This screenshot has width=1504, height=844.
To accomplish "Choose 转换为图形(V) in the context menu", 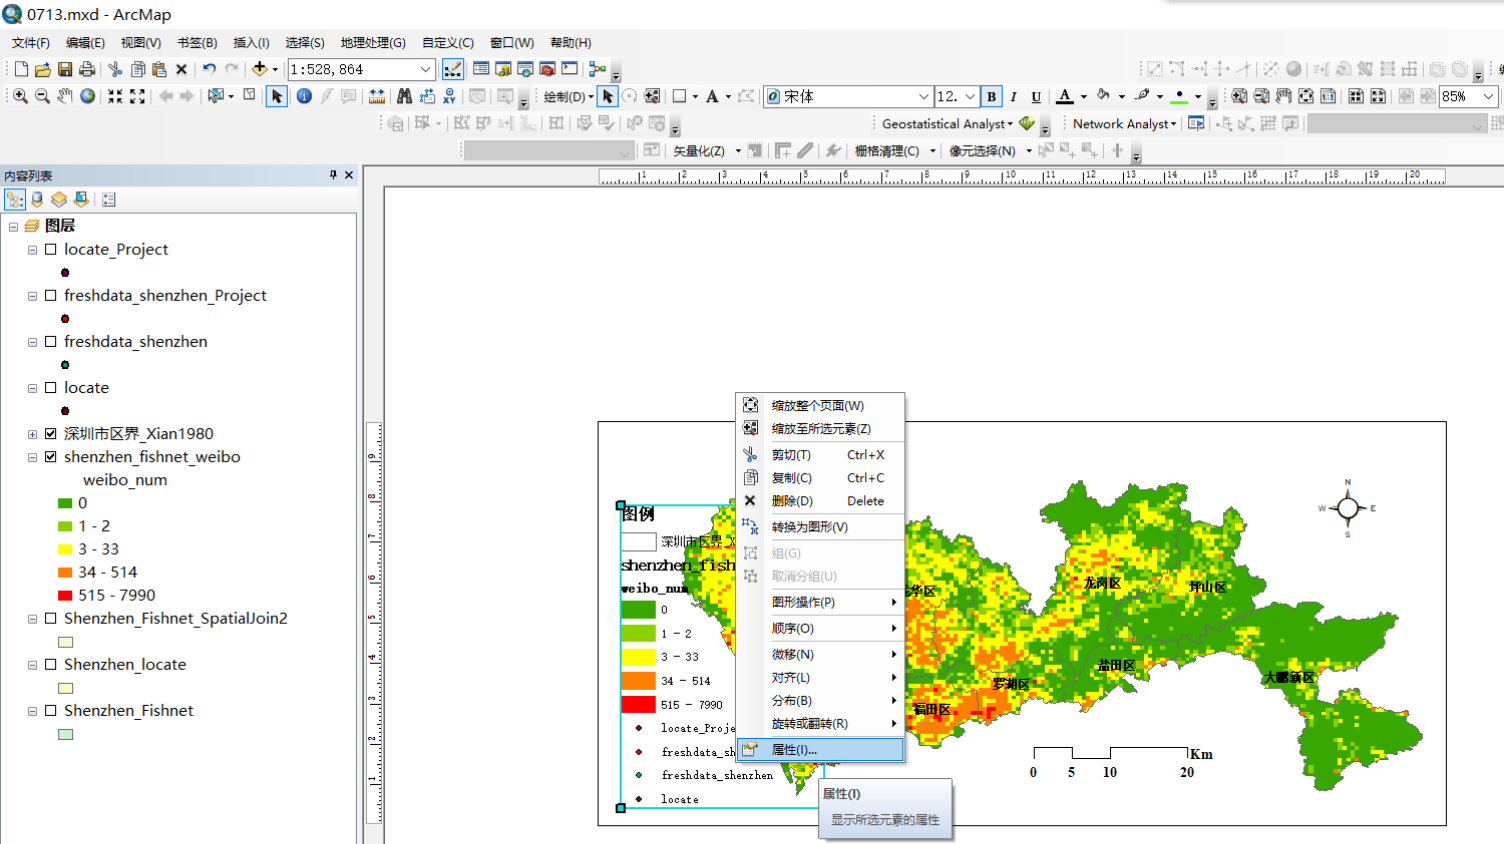I will (x=820, y=526).
